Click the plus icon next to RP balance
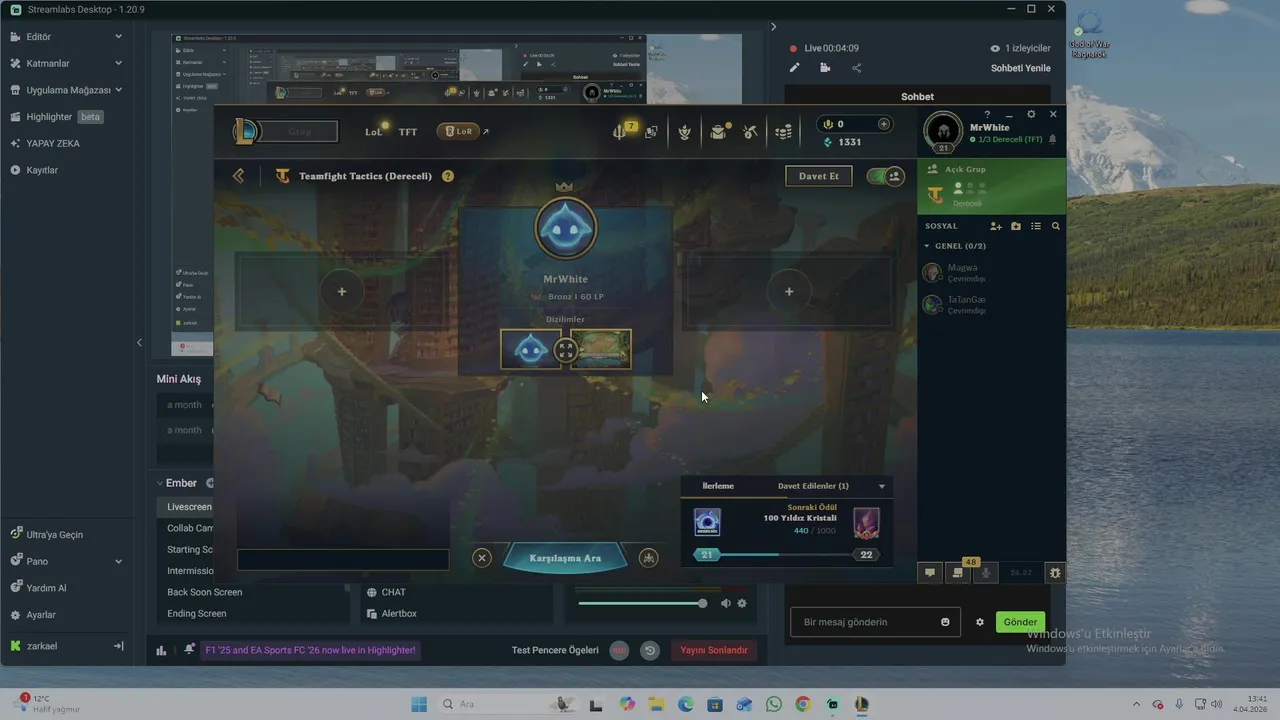Image resolution: width=1280 pixels, height=720 pixels. tap(883, 124)
